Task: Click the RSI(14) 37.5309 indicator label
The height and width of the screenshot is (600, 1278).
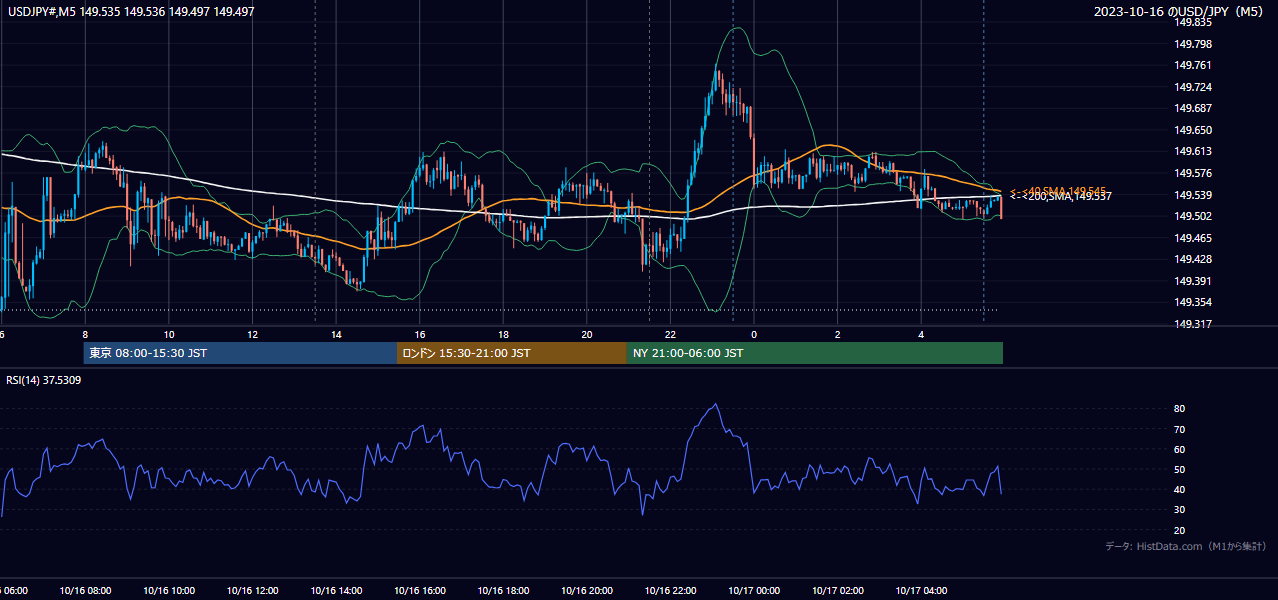Action: coord(44,380)
